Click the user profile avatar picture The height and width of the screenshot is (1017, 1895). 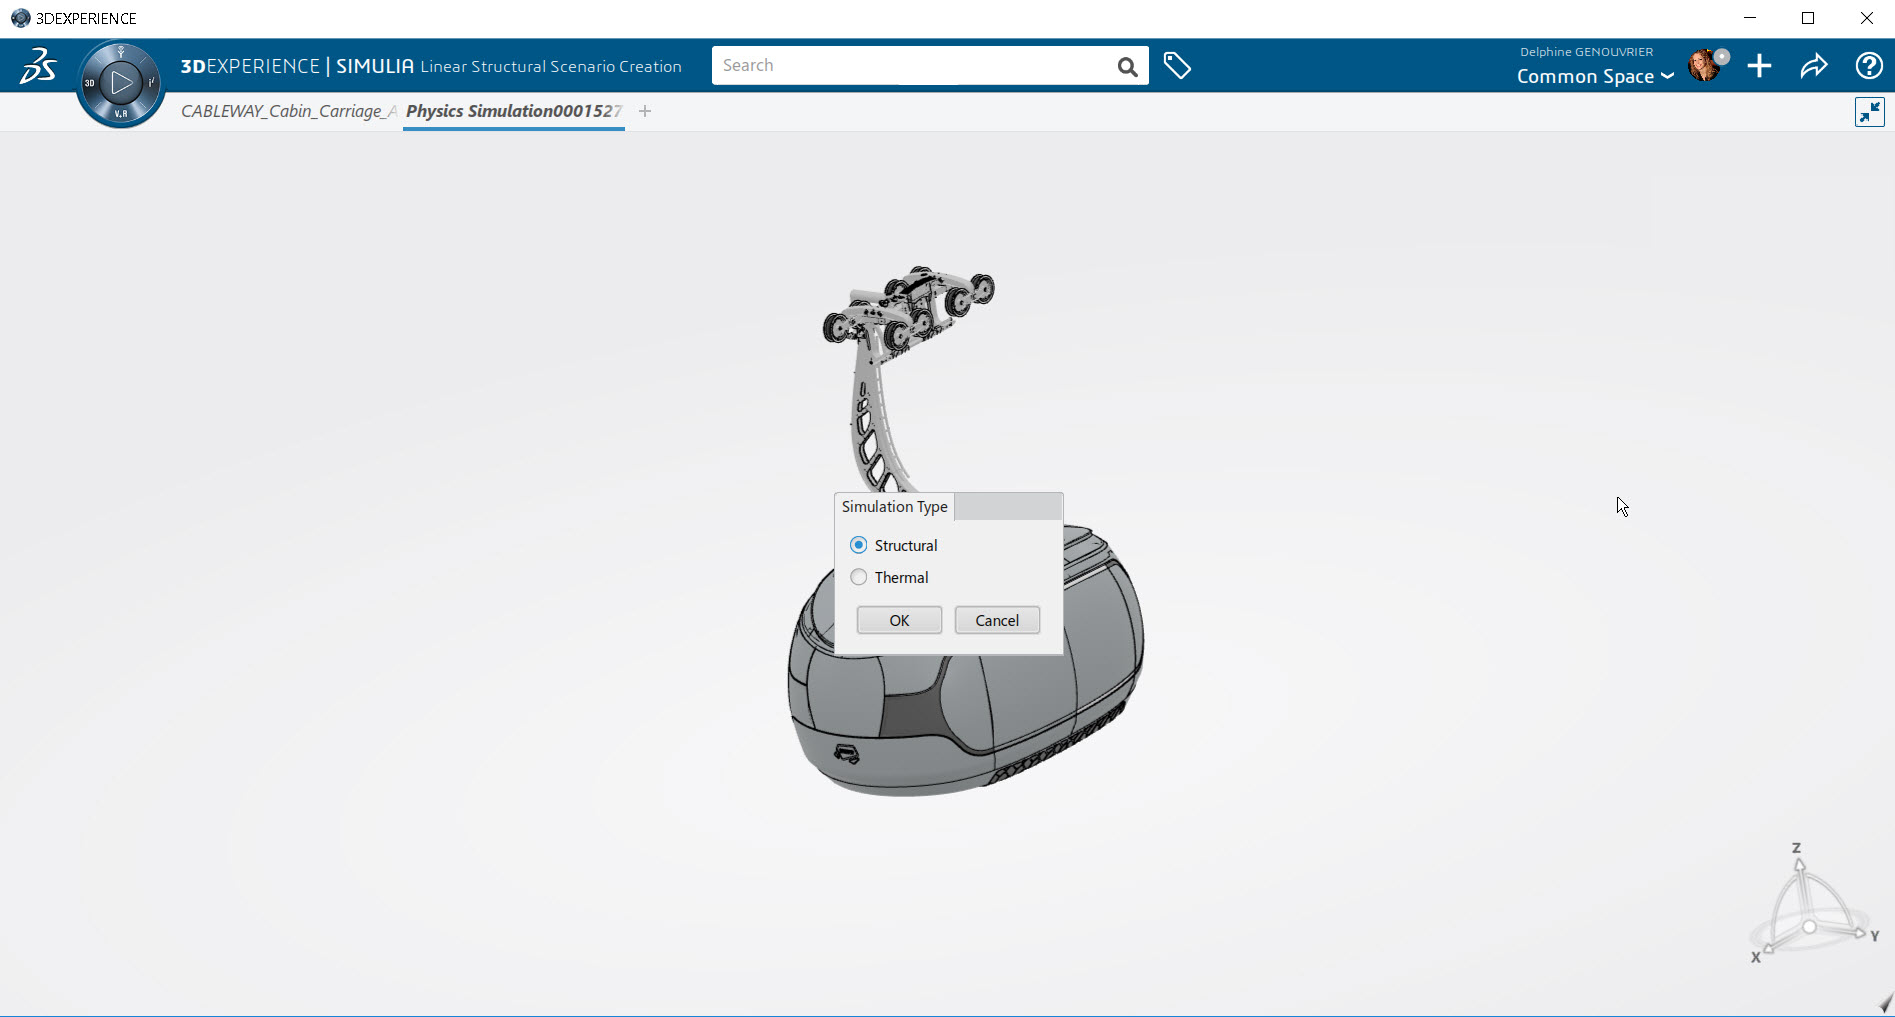(1704, 66)
